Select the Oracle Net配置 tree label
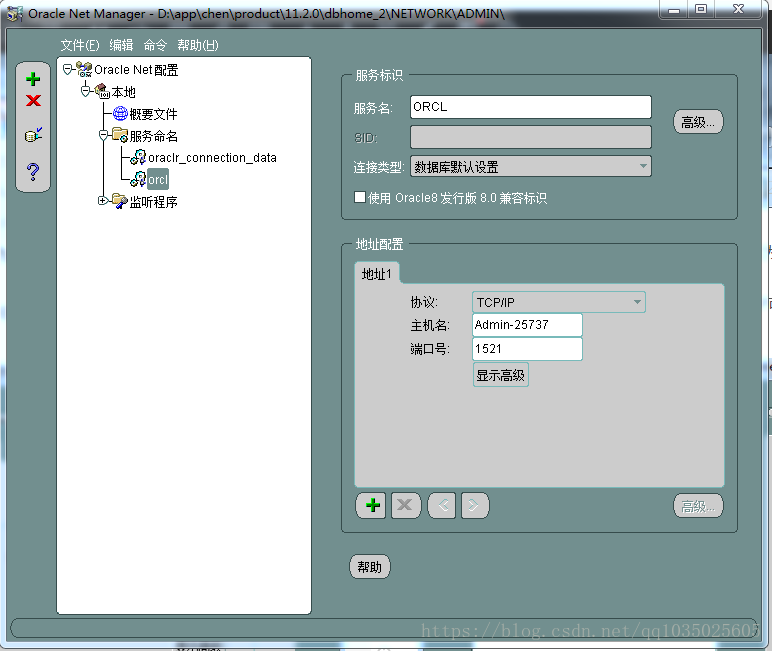This screenshot has height=651, width=772. pos(136,70)
